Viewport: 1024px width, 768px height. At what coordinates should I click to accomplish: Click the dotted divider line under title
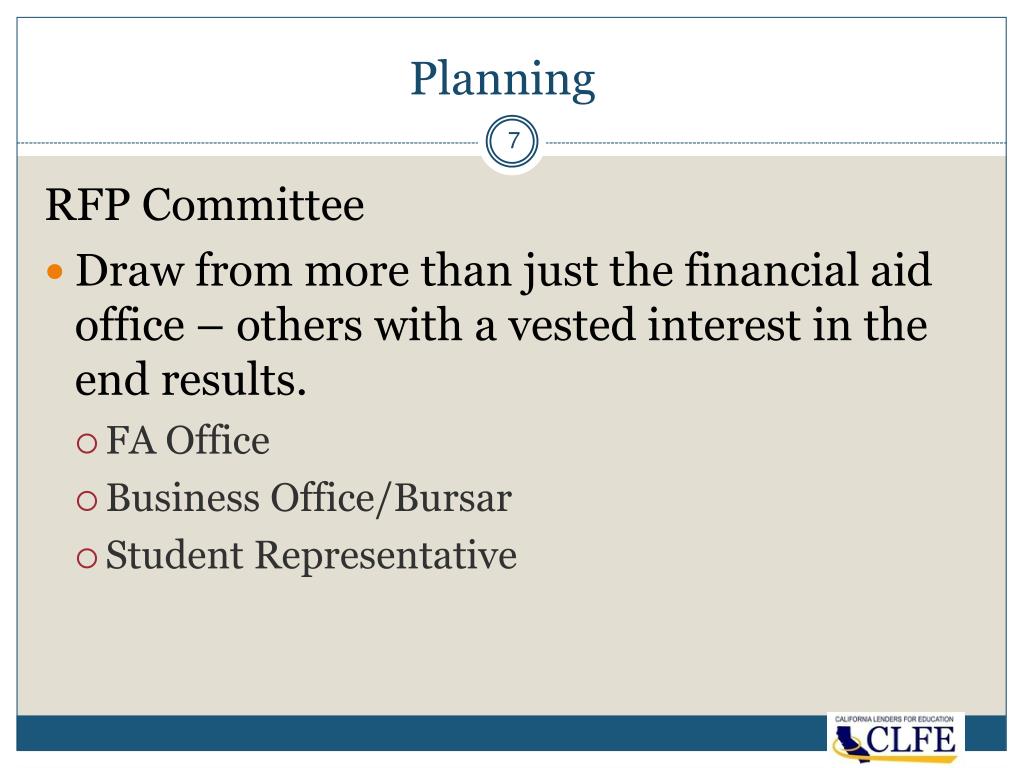pos(248,142)
